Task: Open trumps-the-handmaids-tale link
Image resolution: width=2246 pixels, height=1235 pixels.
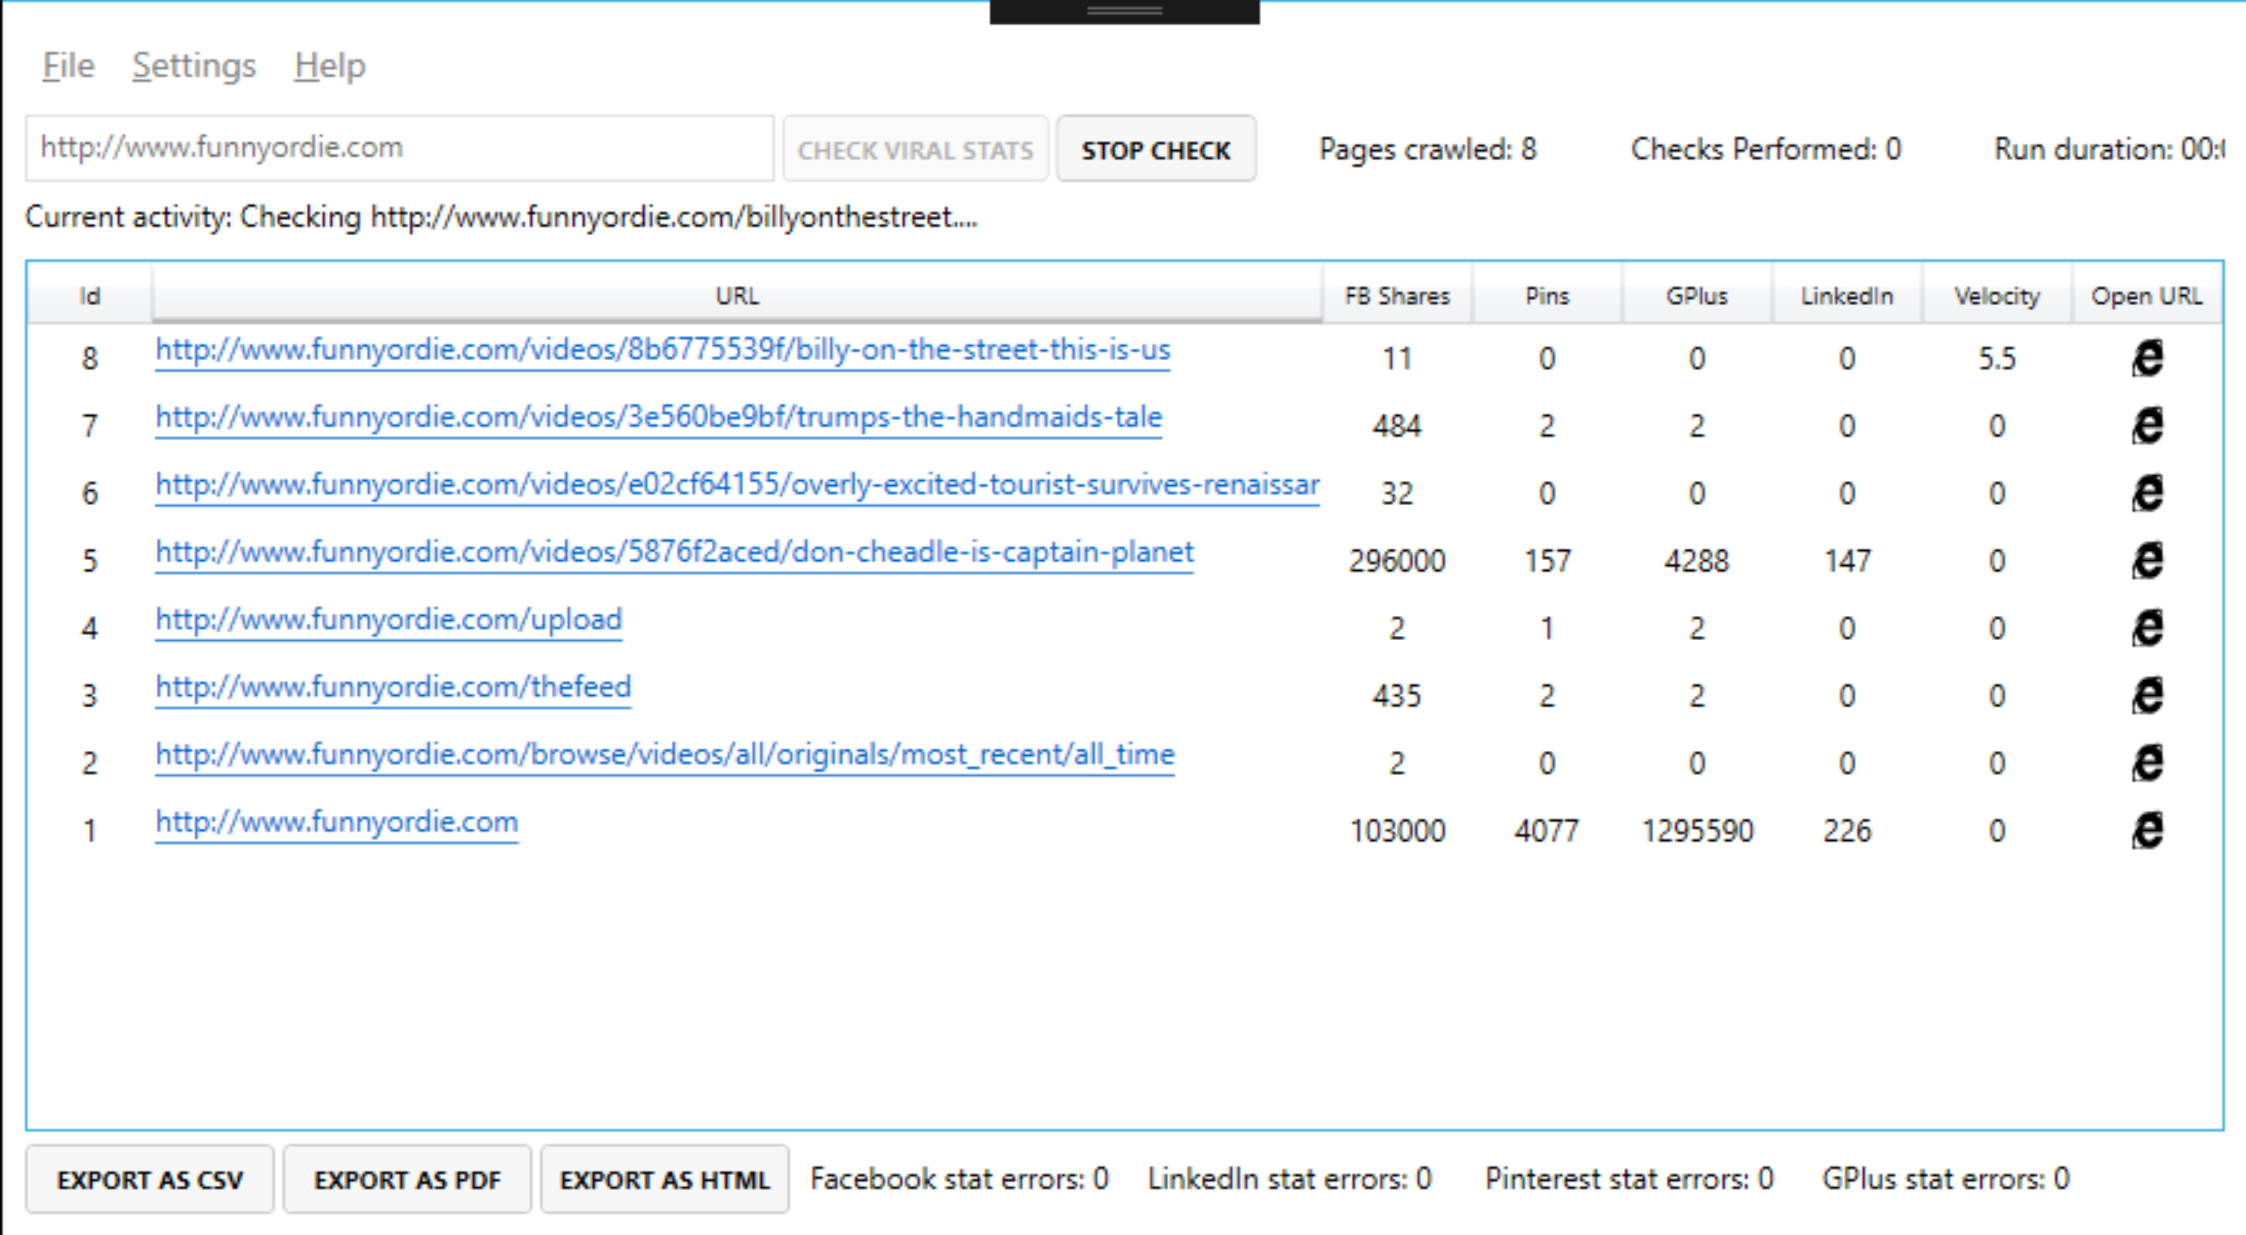Action: tap(658, 417)
